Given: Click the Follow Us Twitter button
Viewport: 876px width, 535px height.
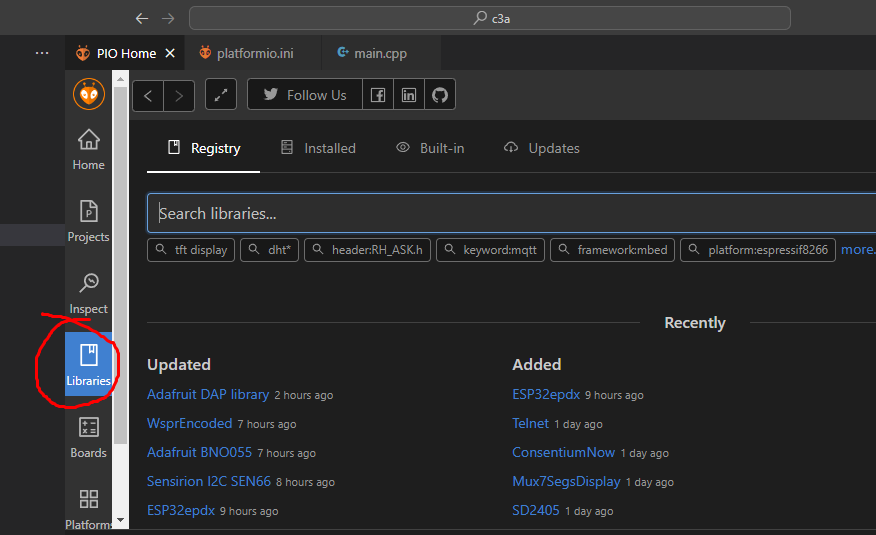Looking at the screenshot, I should click(x=304, y=95).
